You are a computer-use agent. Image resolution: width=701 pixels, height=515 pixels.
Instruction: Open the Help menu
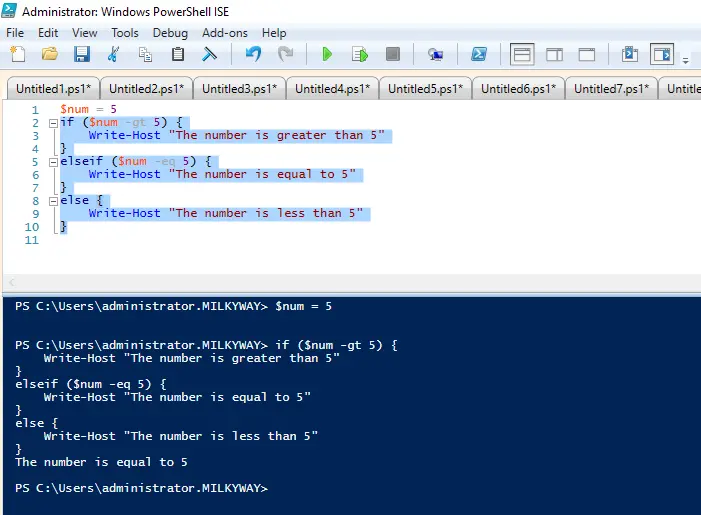click(274, 33)
